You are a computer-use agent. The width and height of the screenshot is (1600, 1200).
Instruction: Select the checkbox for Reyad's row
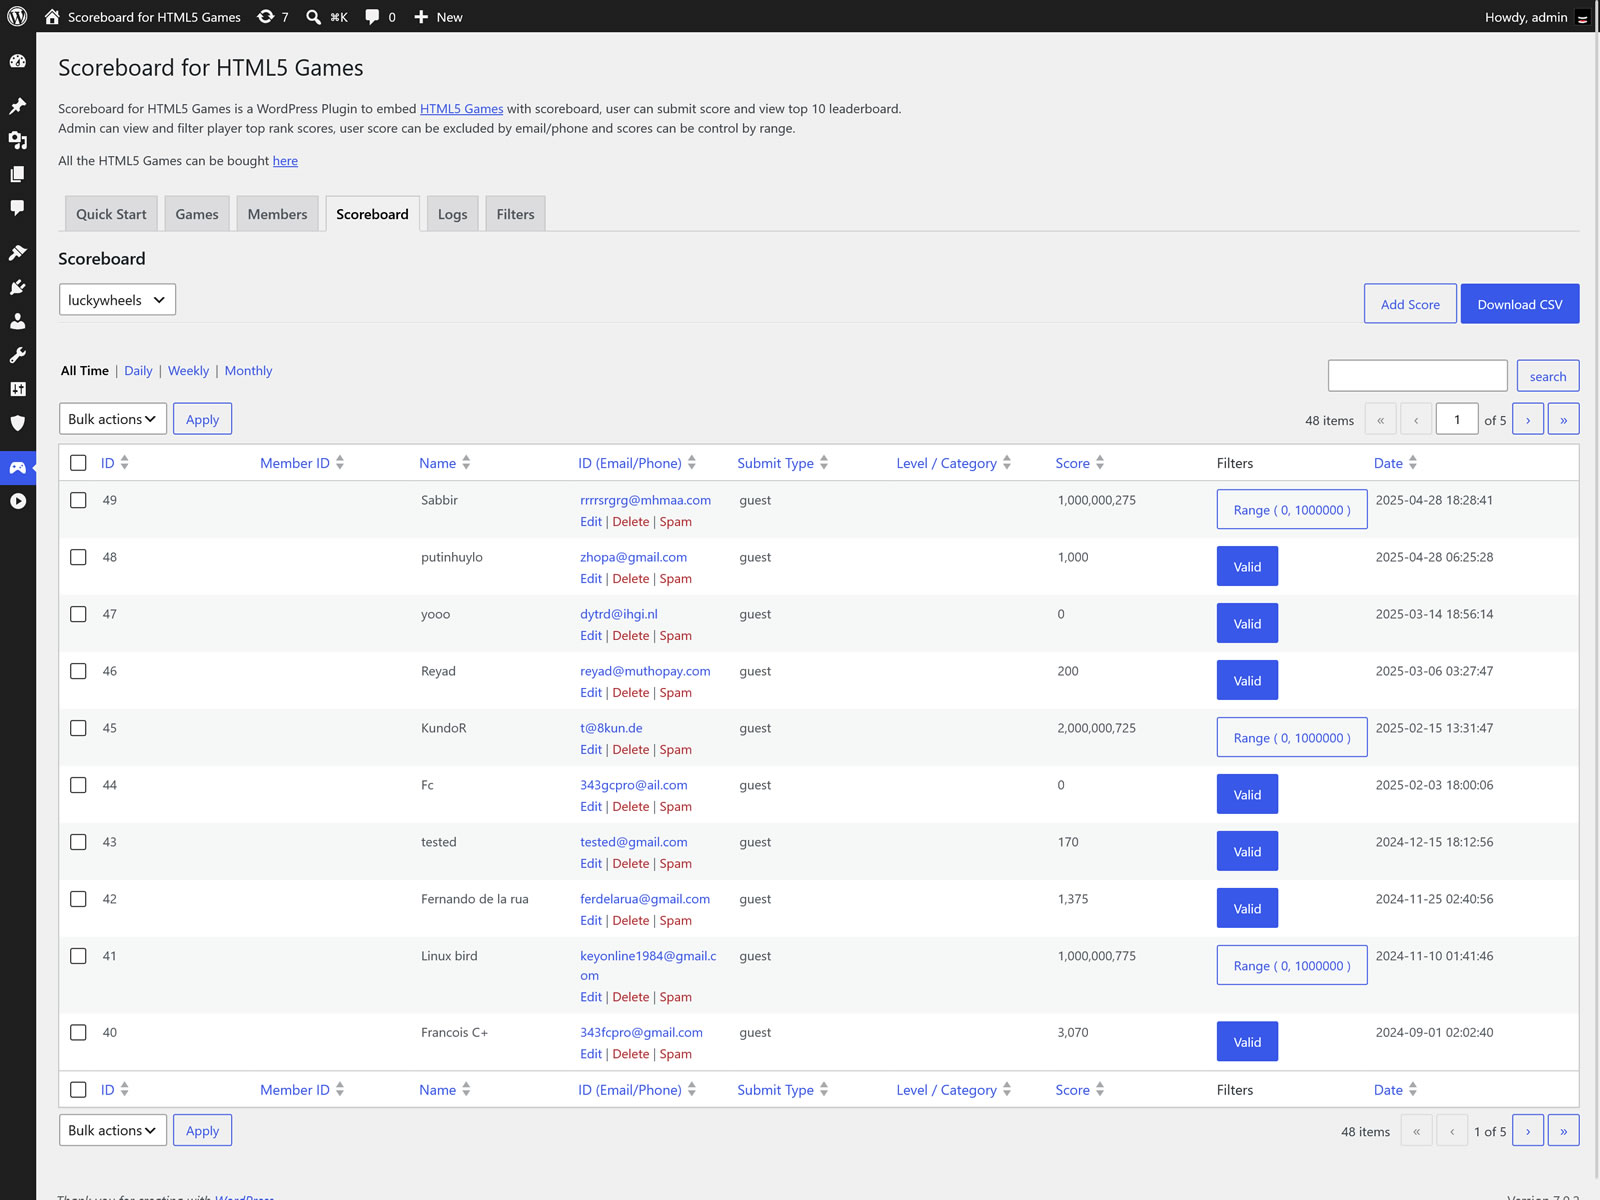(x=78, y=671)
